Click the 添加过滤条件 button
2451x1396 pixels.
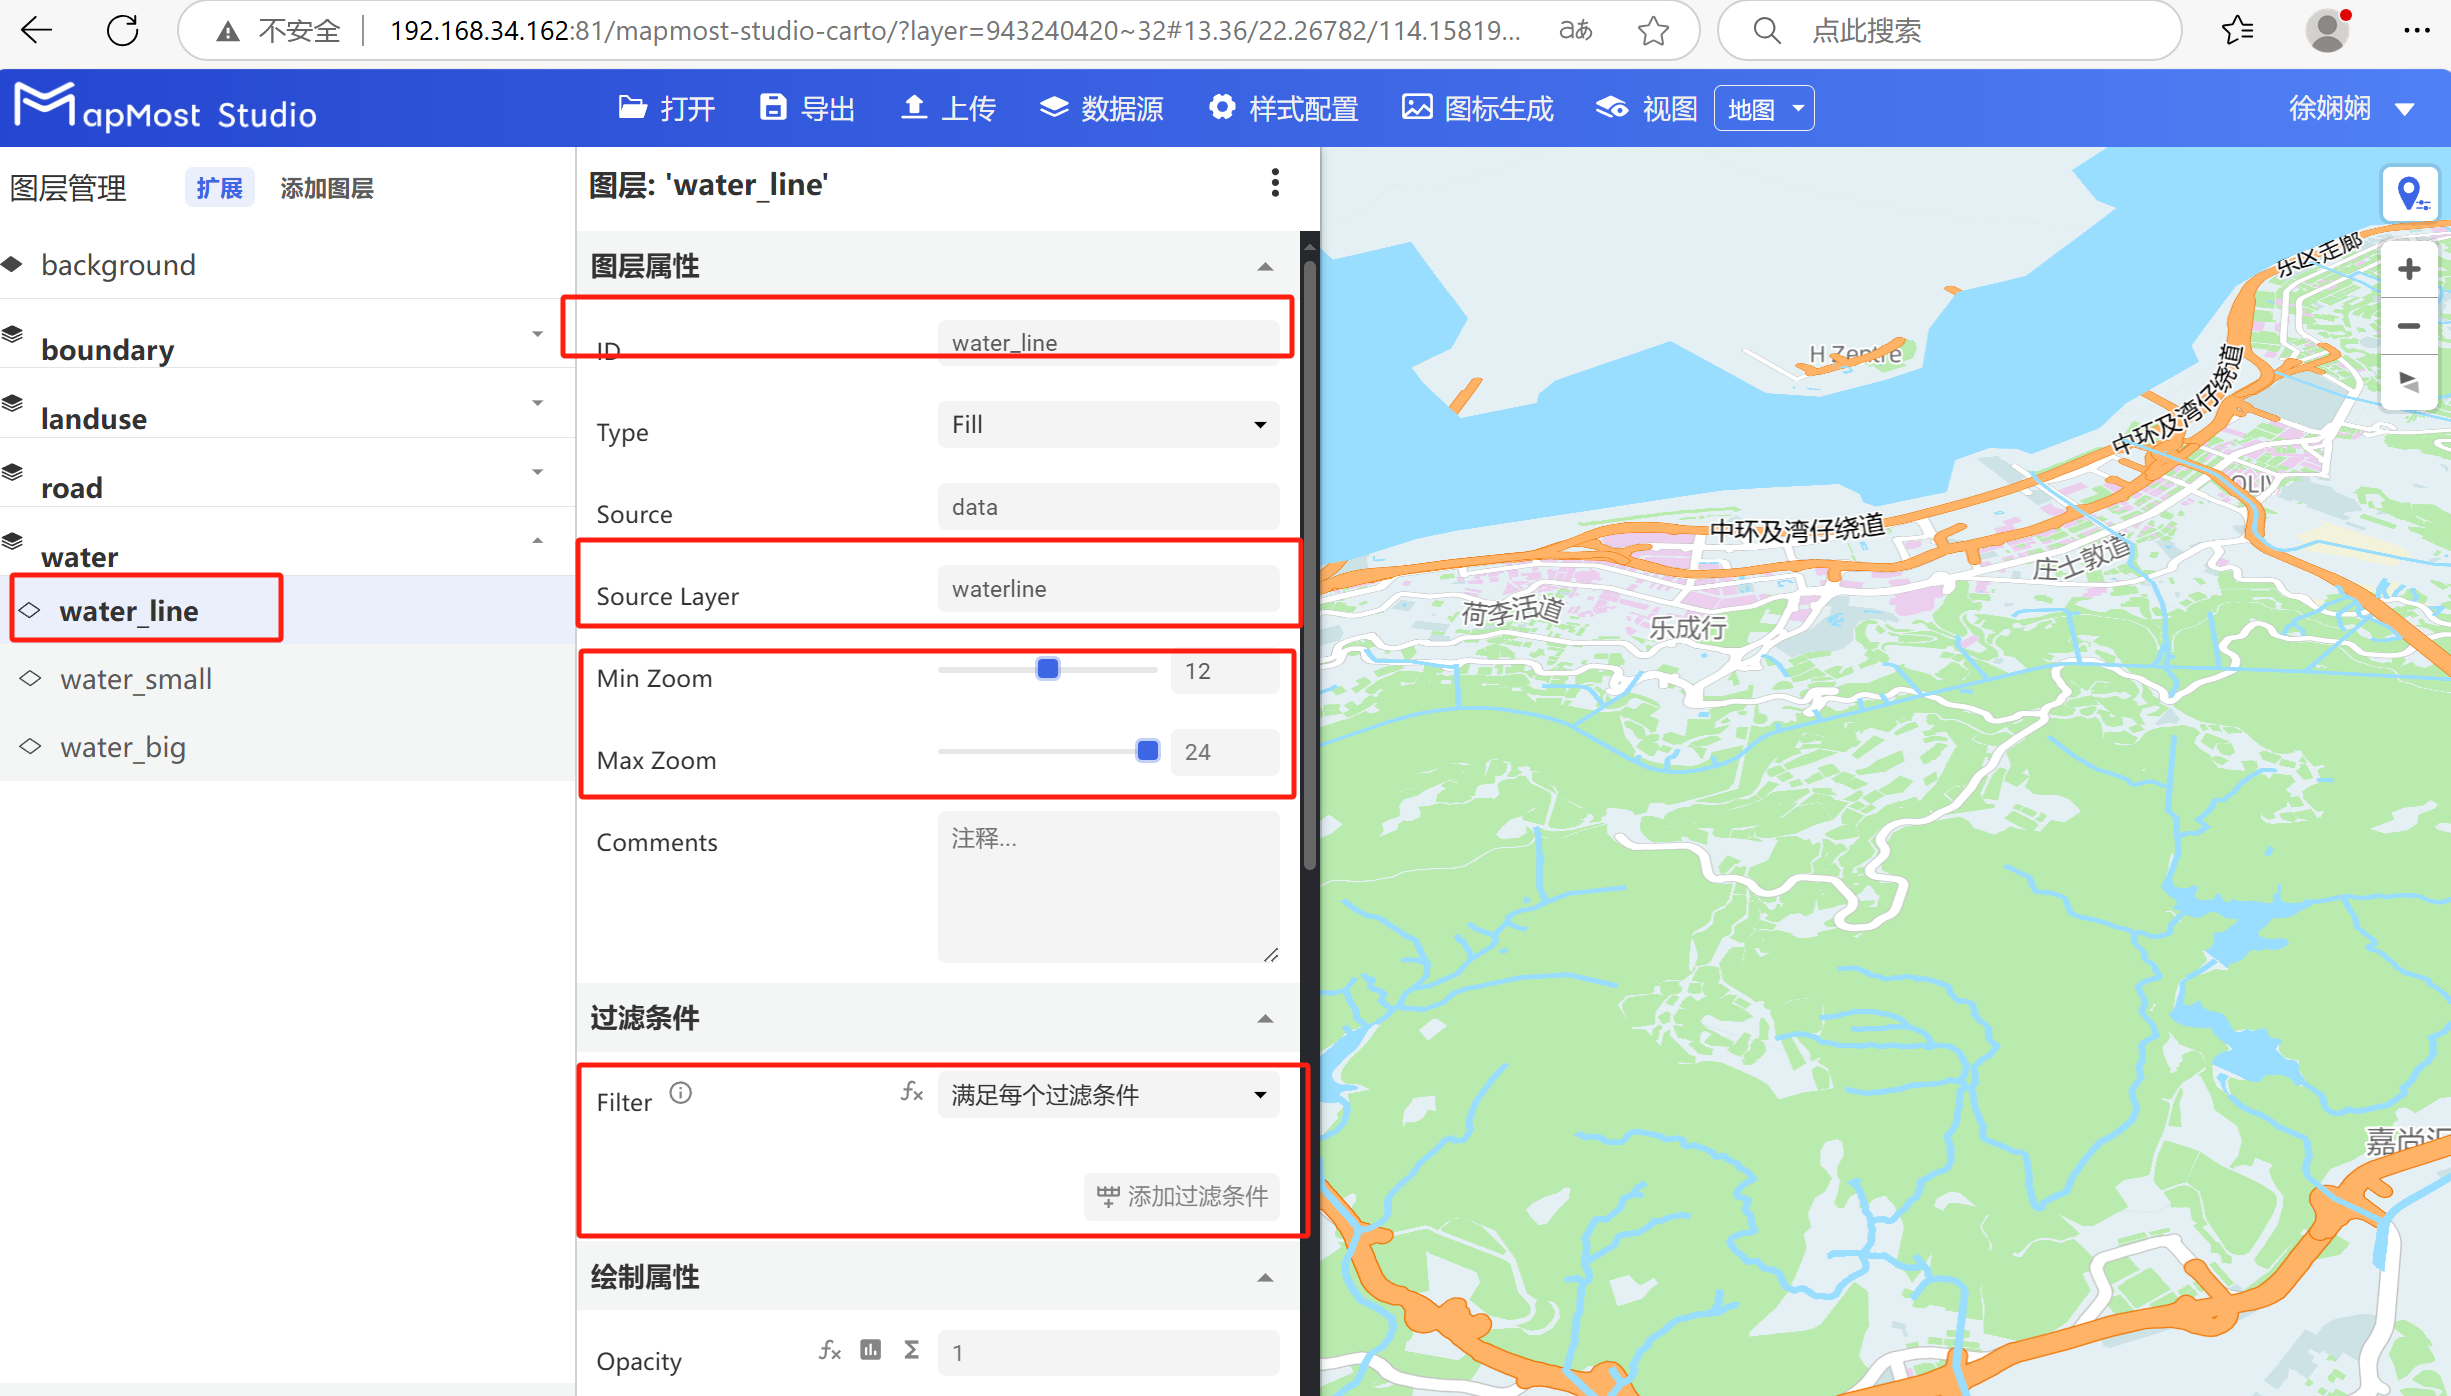1181,1196
